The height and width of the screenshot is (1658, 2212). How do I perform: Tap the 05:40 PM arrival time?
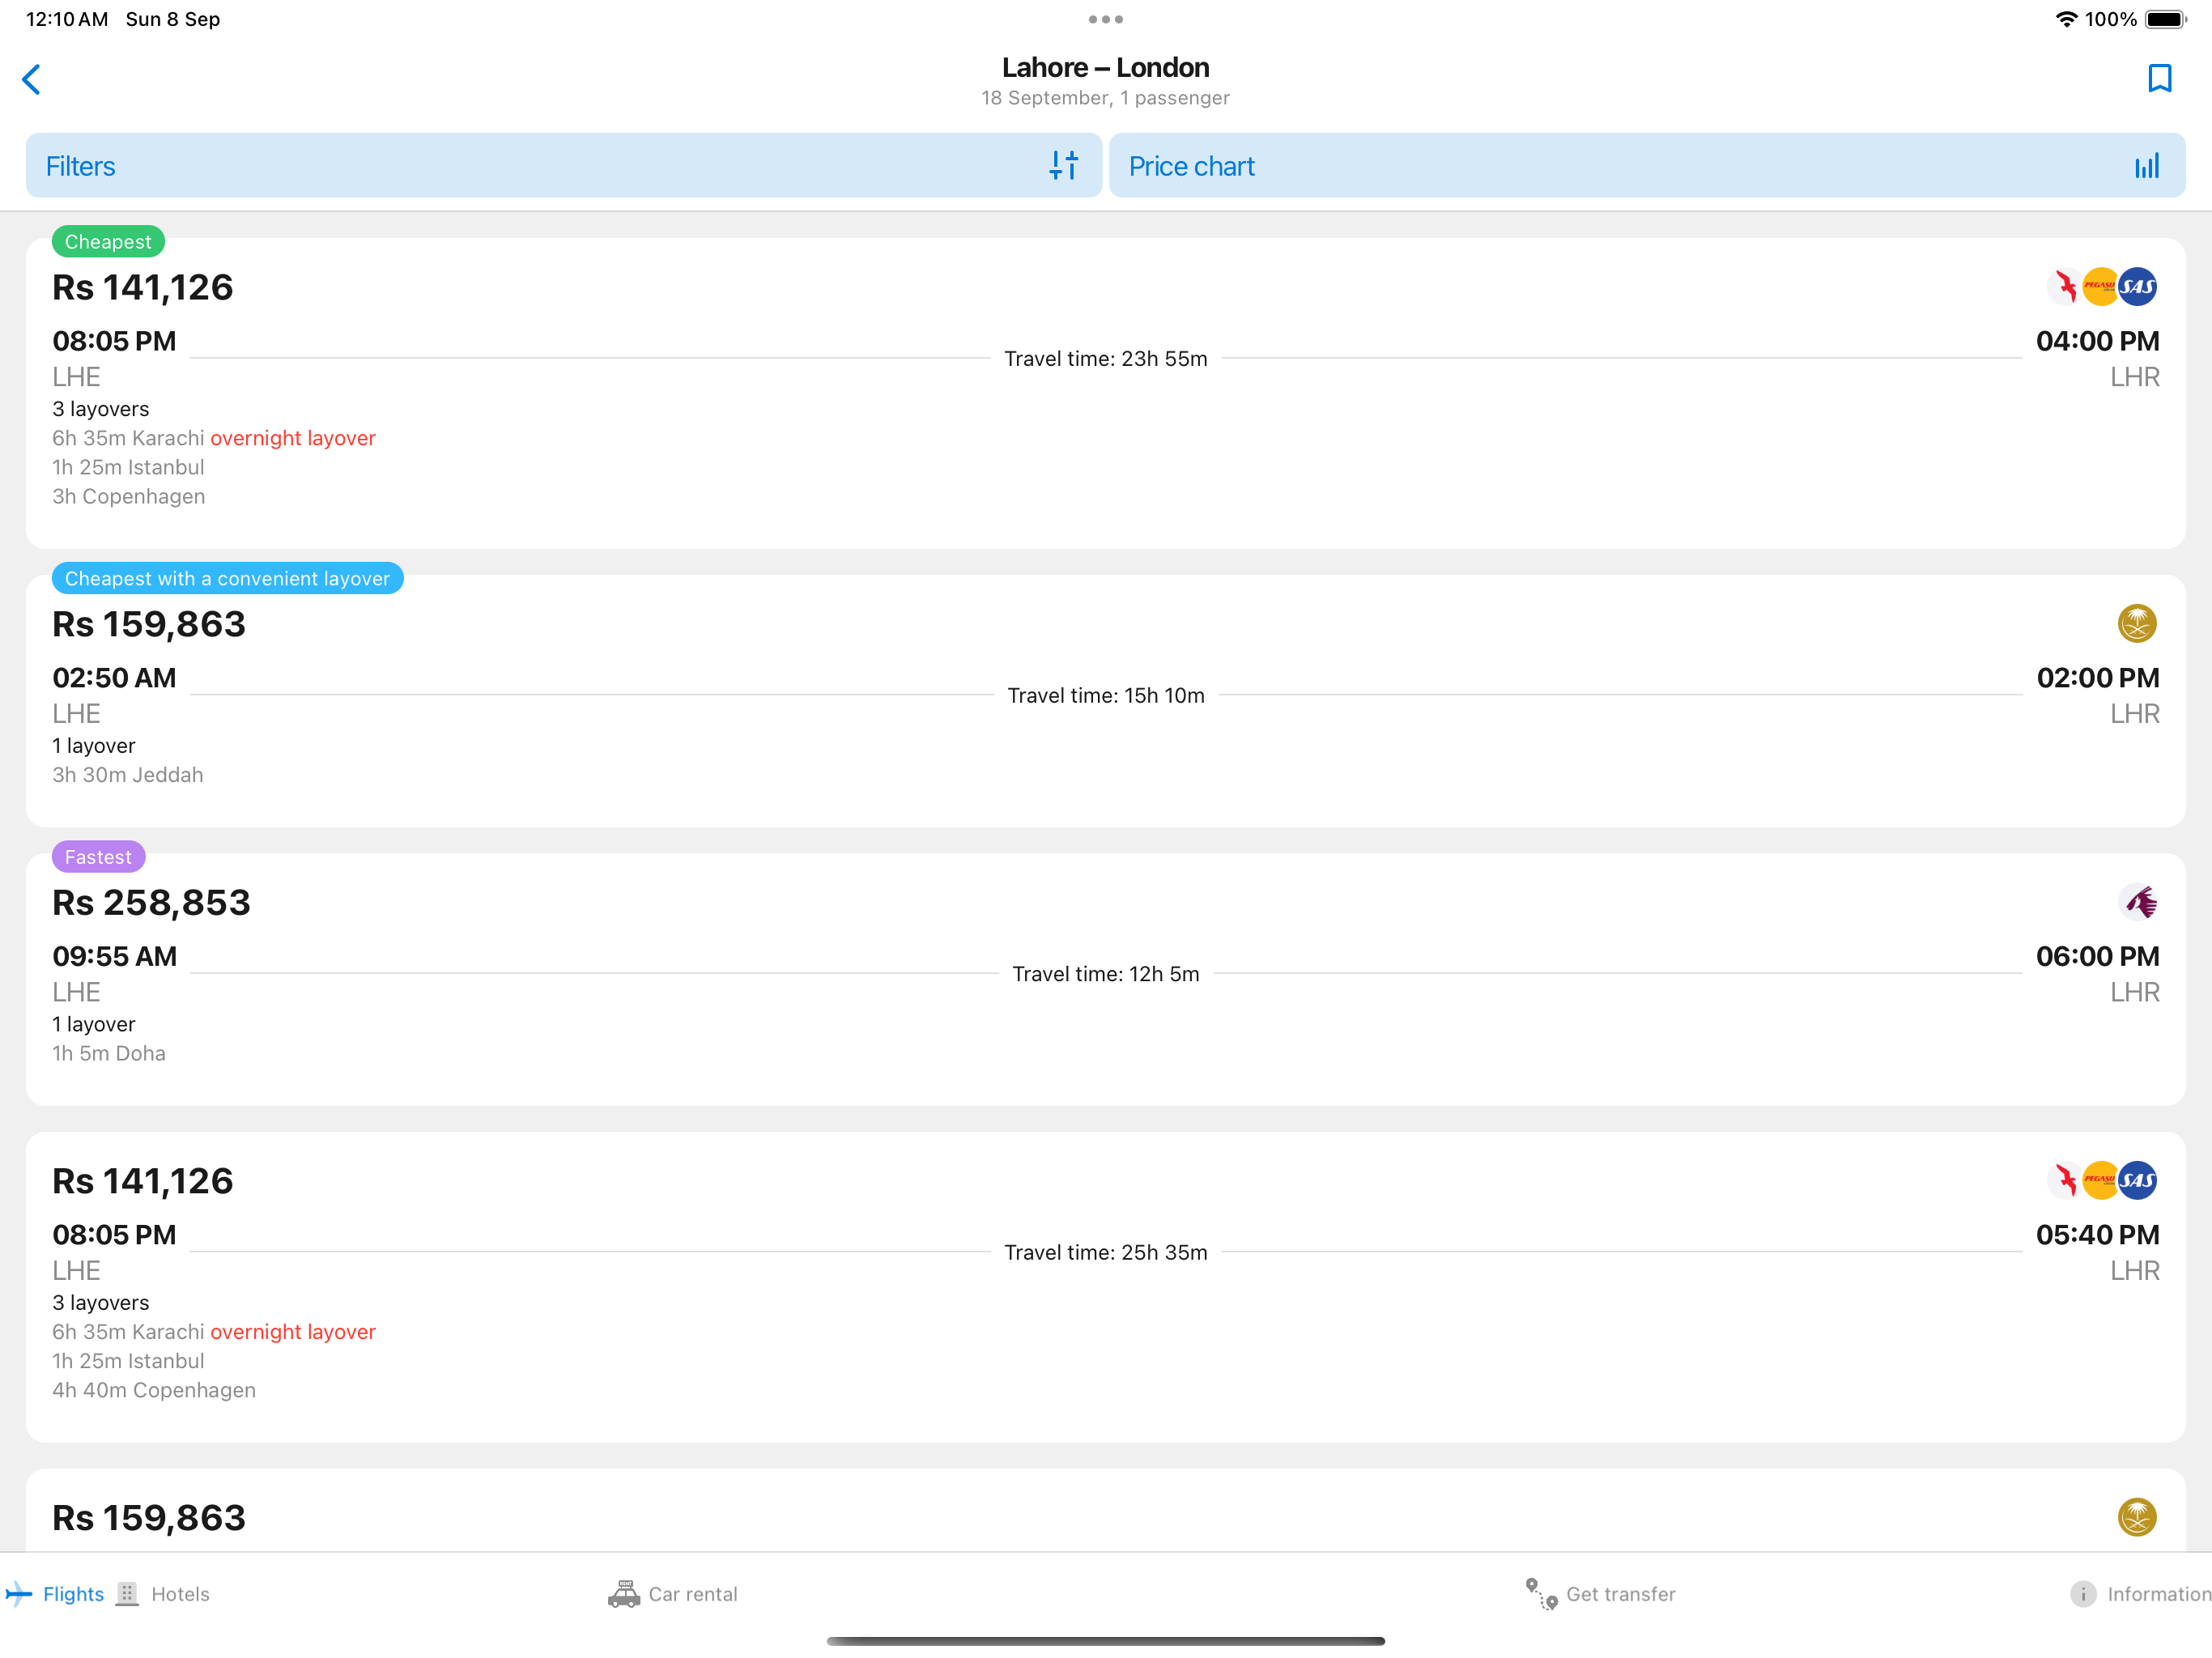click(2098, 1234)
